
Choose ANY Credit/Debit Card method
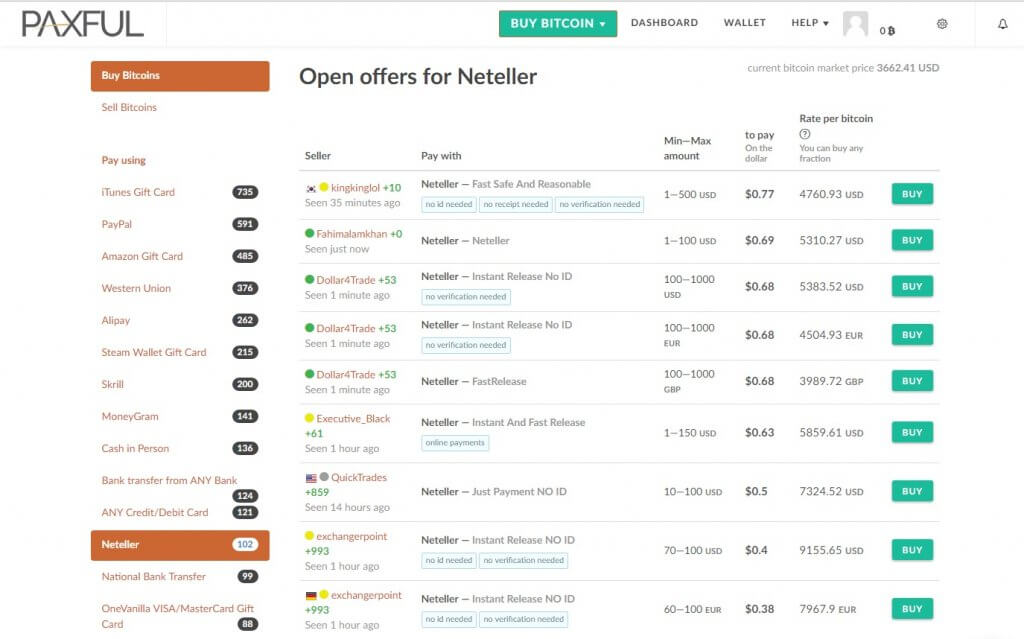(155, 512)
